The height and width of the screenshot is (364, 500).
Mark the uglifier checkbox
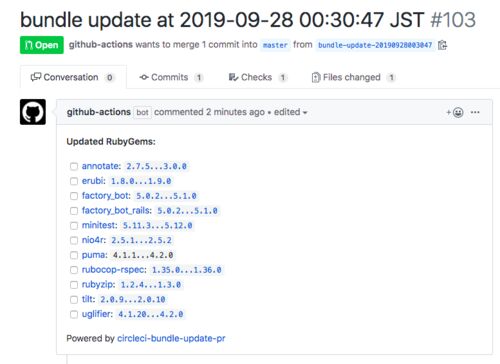(x=74, y=314)
